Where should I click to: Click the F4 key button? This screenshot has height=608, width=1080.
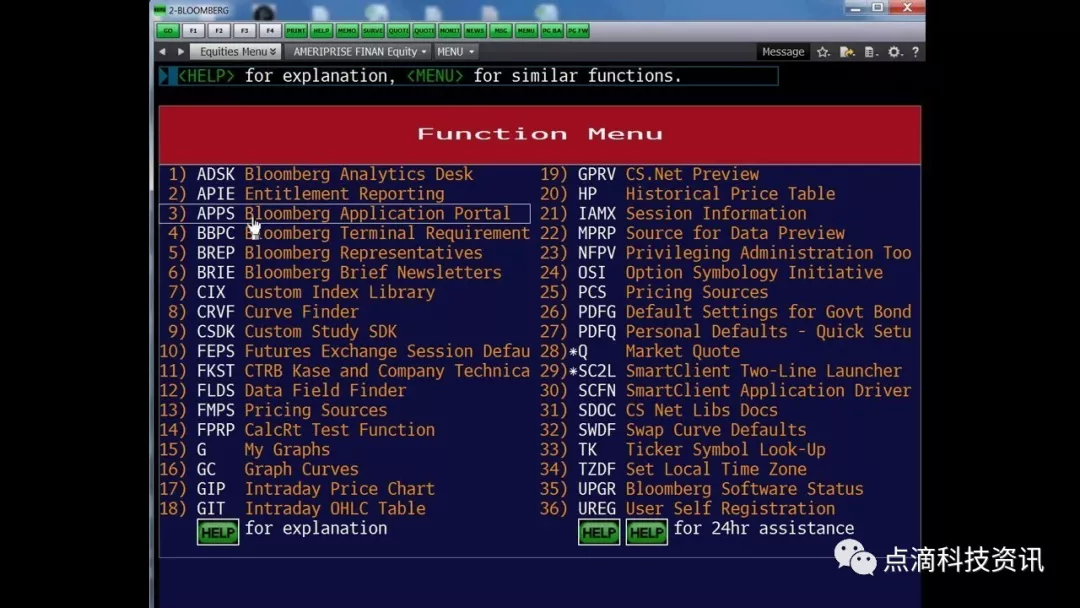coord(270,30)
